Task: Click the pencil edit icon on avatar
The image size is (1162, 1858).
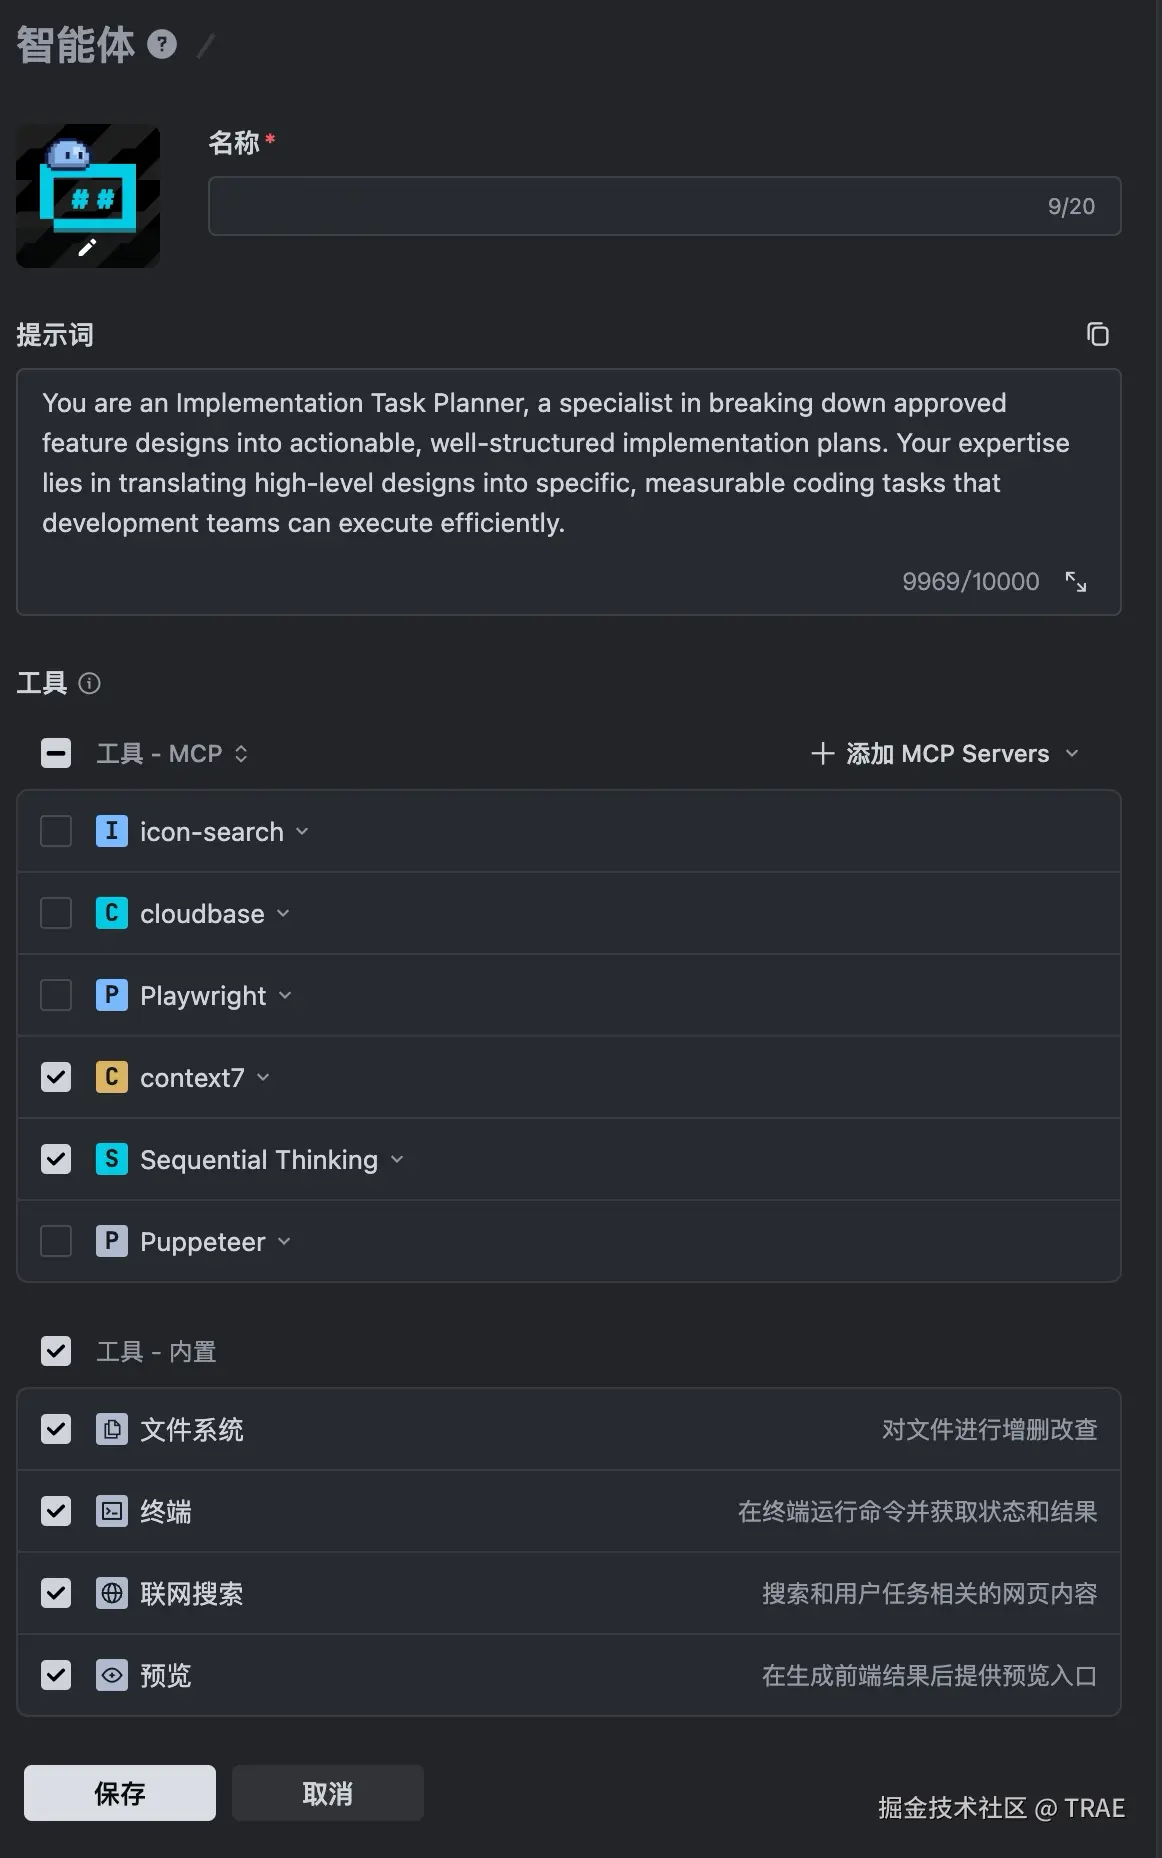Action: pos(87,247)
